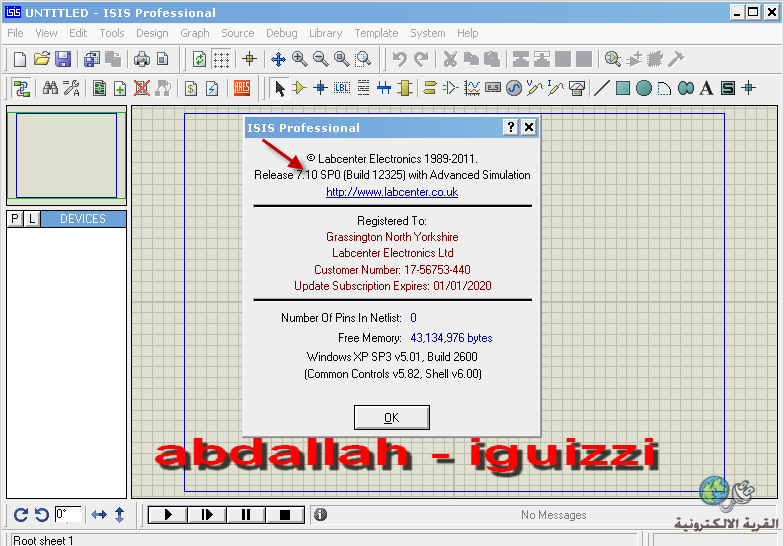
Task: Open the decompose hammer tool
Action: coord(676,60)
